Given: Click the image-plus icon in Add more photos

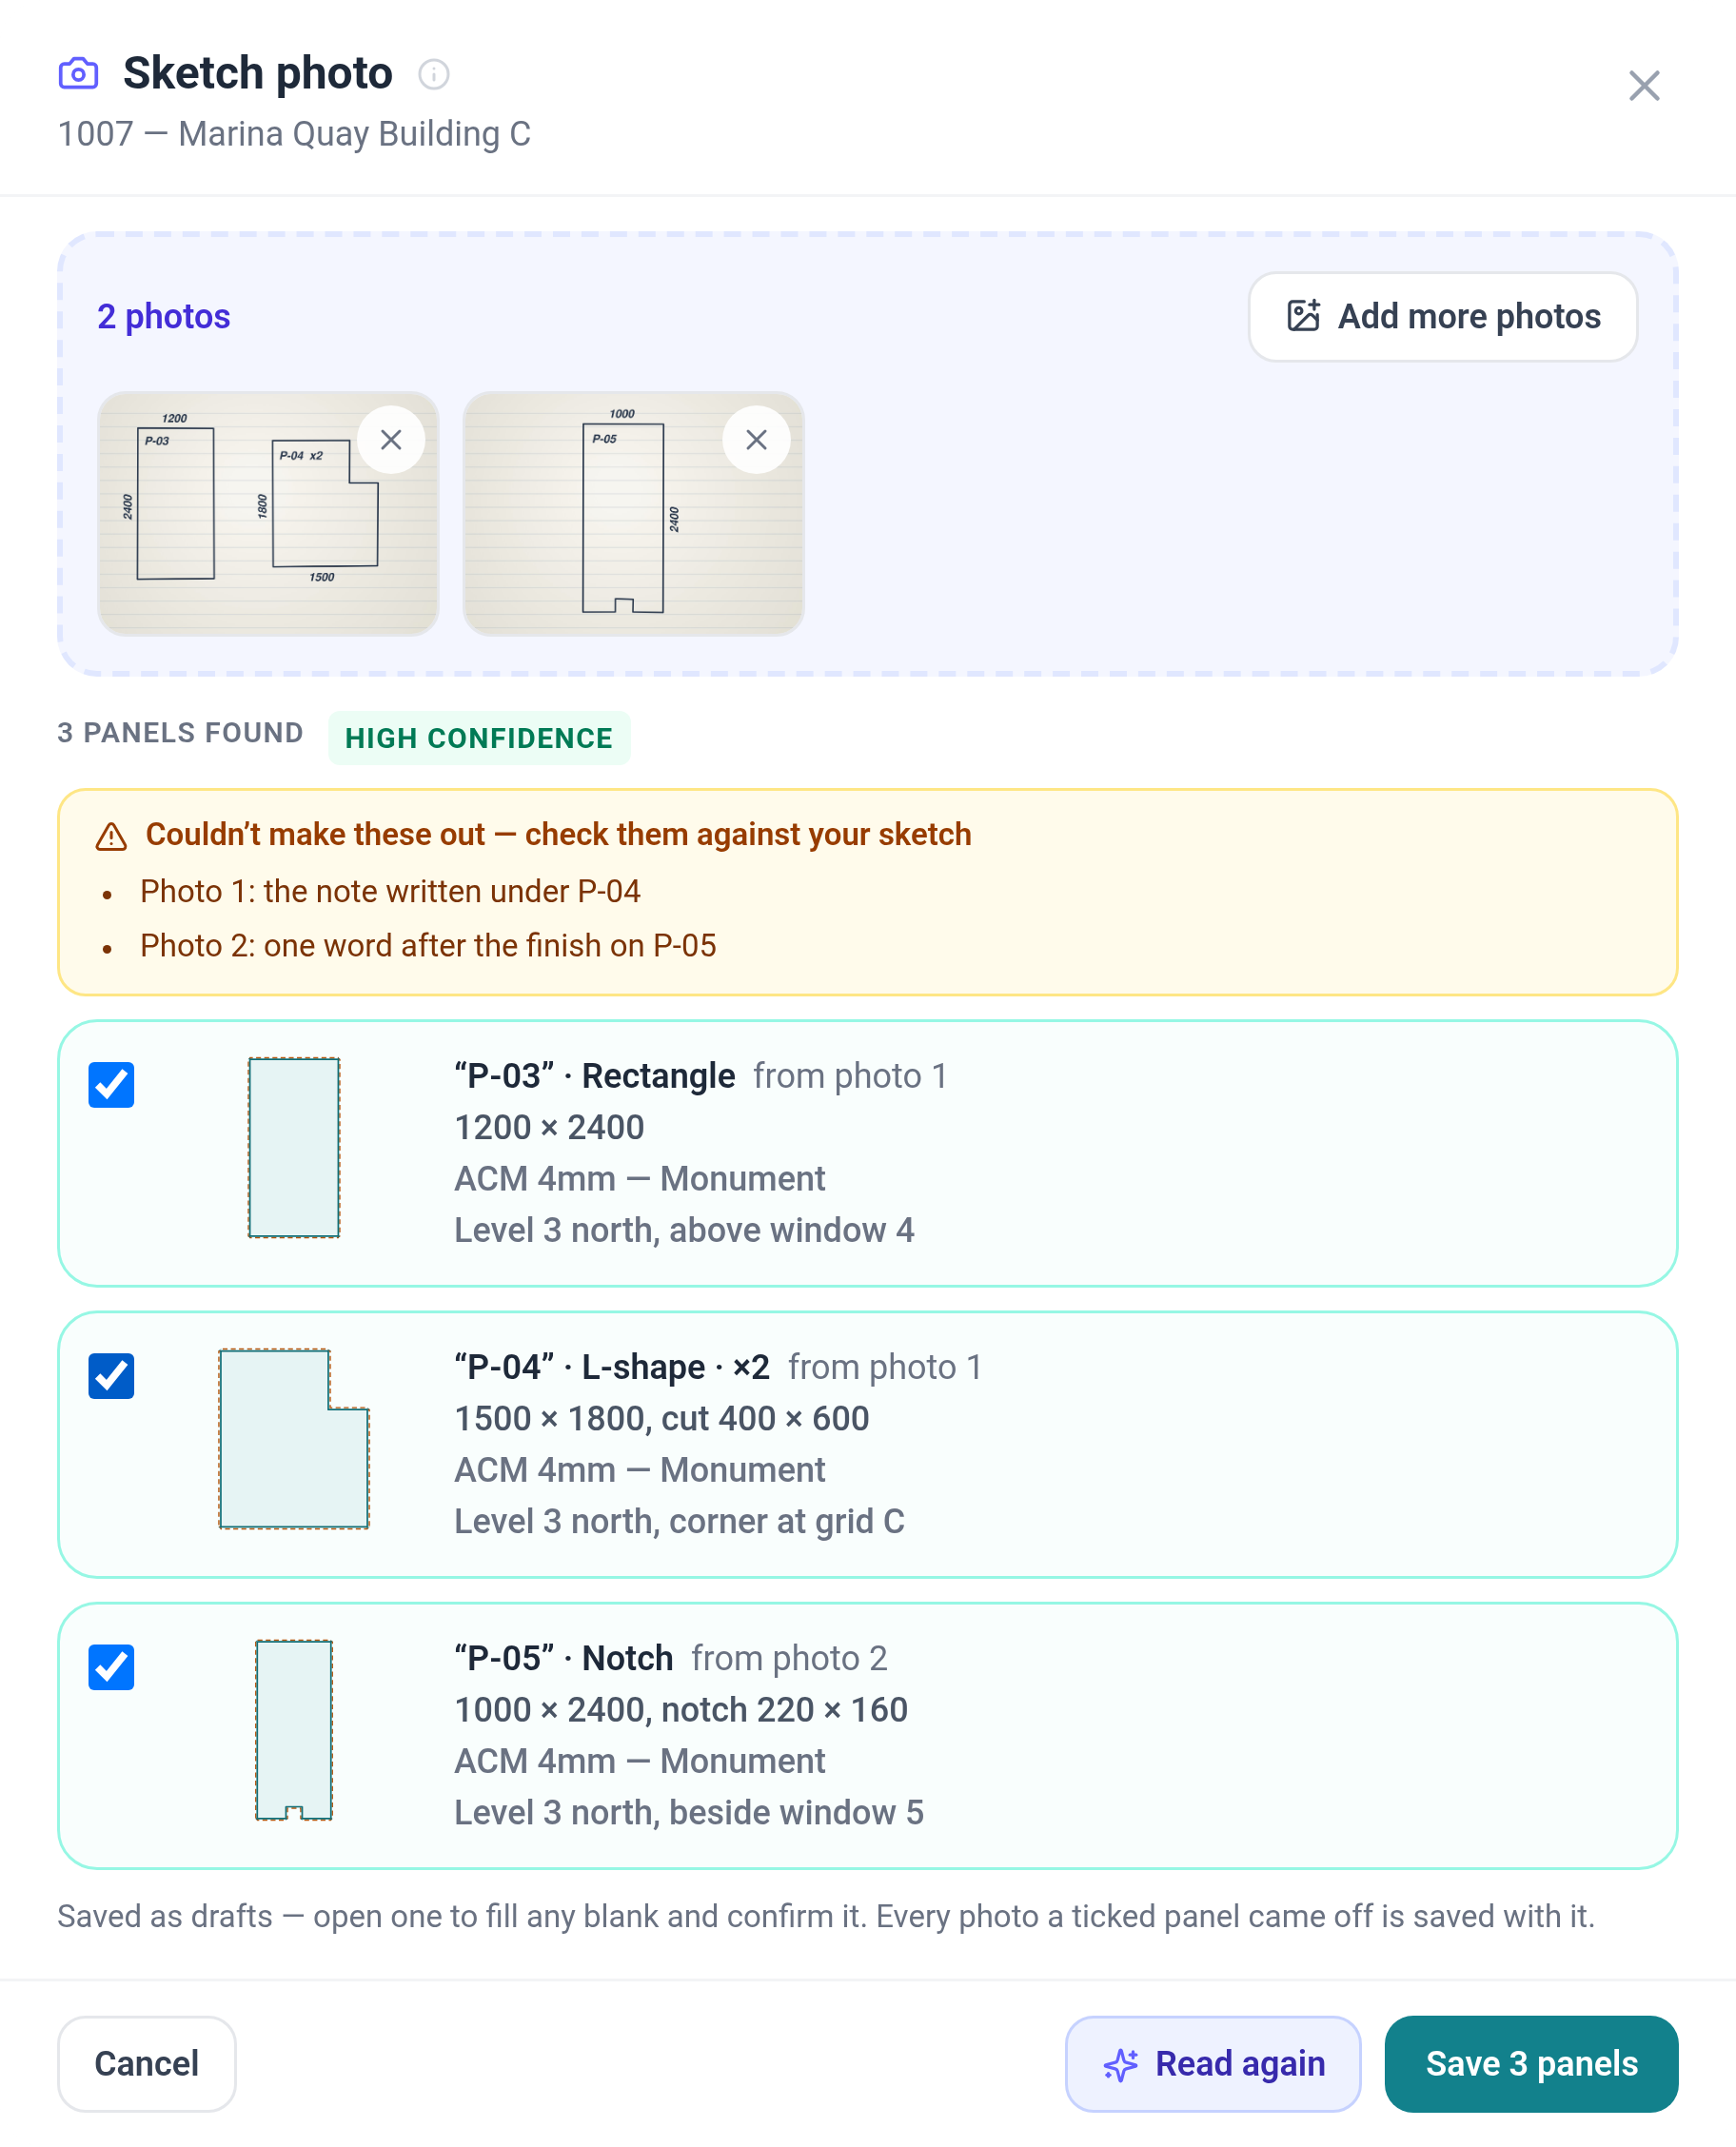Looking at the screenshot, I should tap(1303, 316).
